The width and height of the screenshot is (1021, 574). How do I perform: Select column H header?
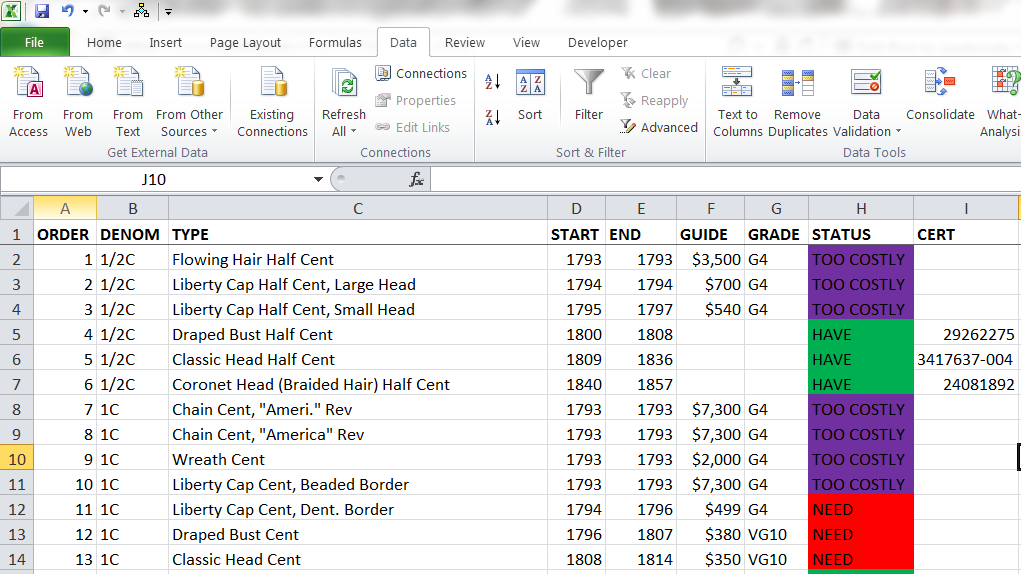pyautogui.click(x=861, y=208)
